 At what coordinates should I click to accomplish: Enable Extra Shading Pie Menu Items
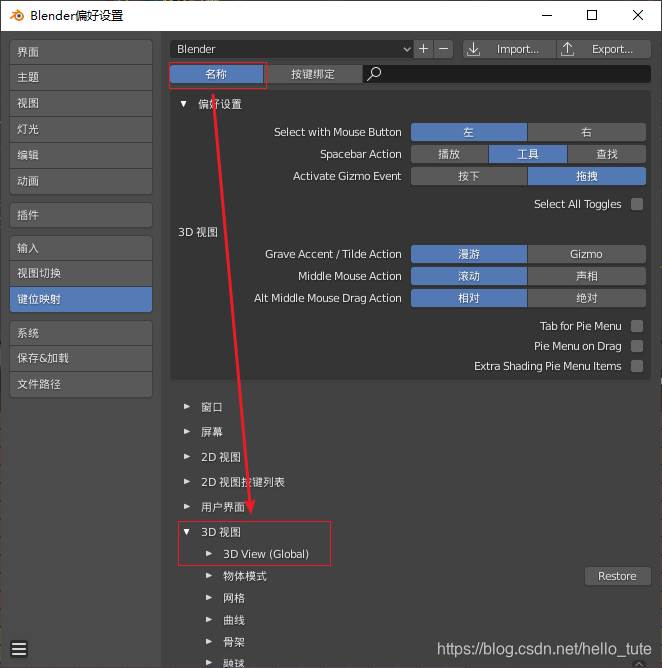[x=637, y=366]
